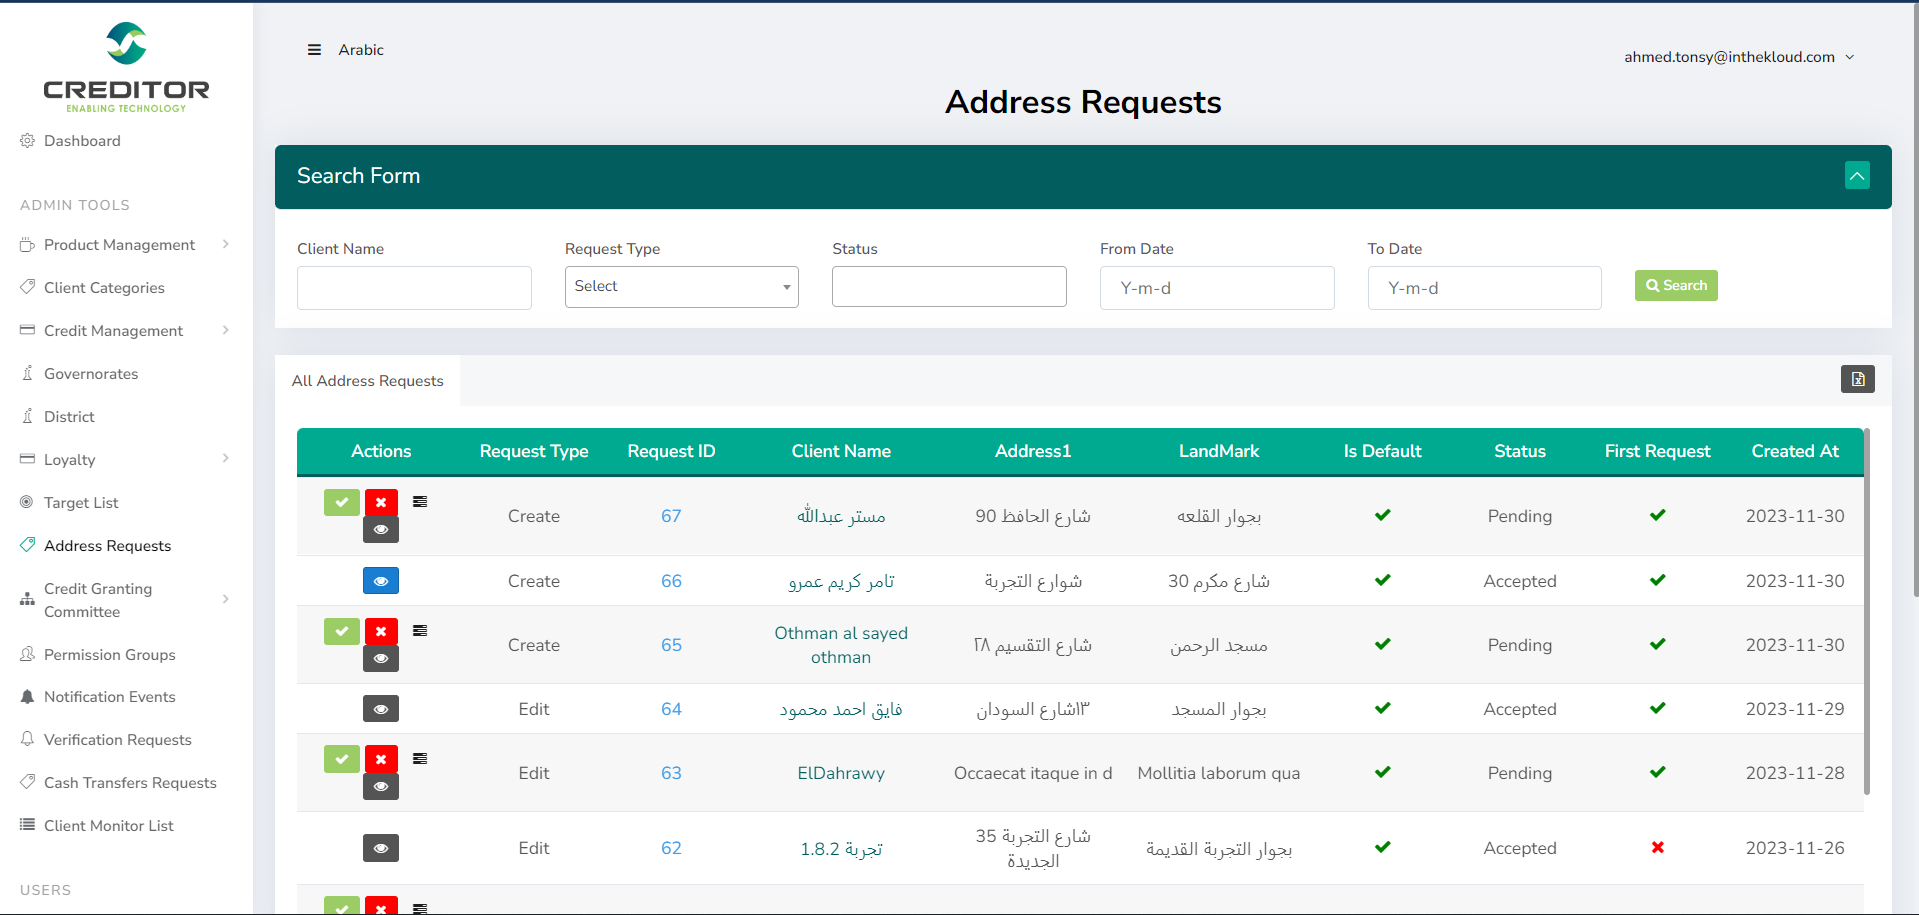This screenshot has width=1919, height=915.
Task: Click the hamburger menu icon beside Arabic
Action: tap(314, 50)
